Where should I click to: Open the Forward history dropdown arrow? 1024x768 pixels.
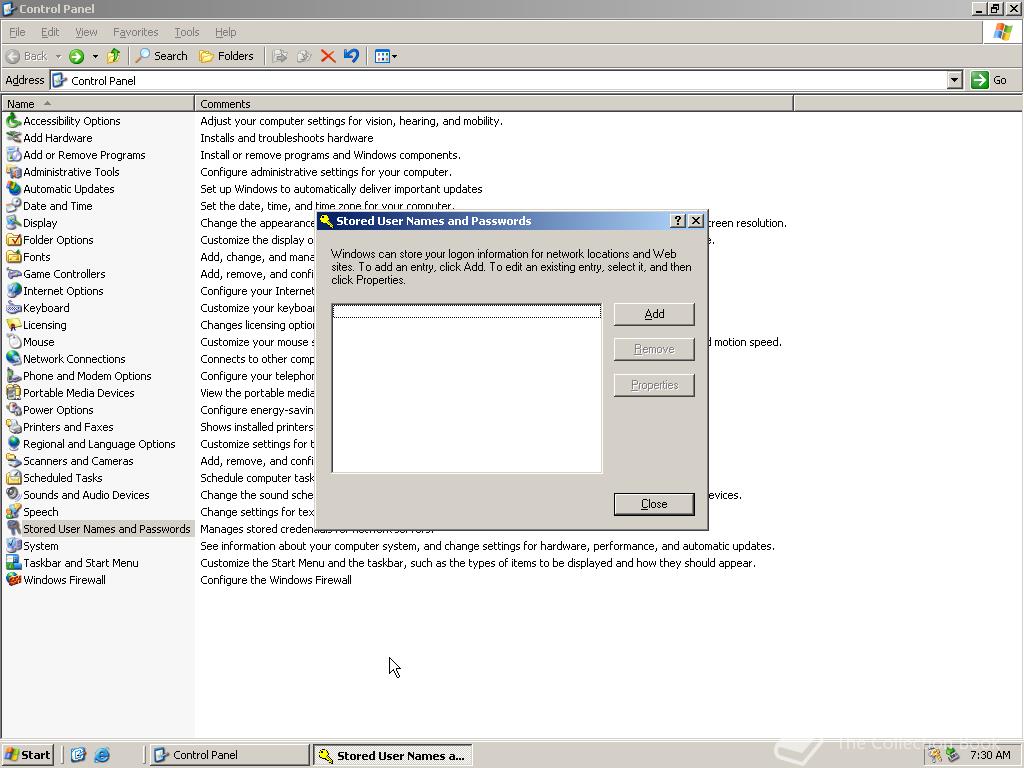95,56
